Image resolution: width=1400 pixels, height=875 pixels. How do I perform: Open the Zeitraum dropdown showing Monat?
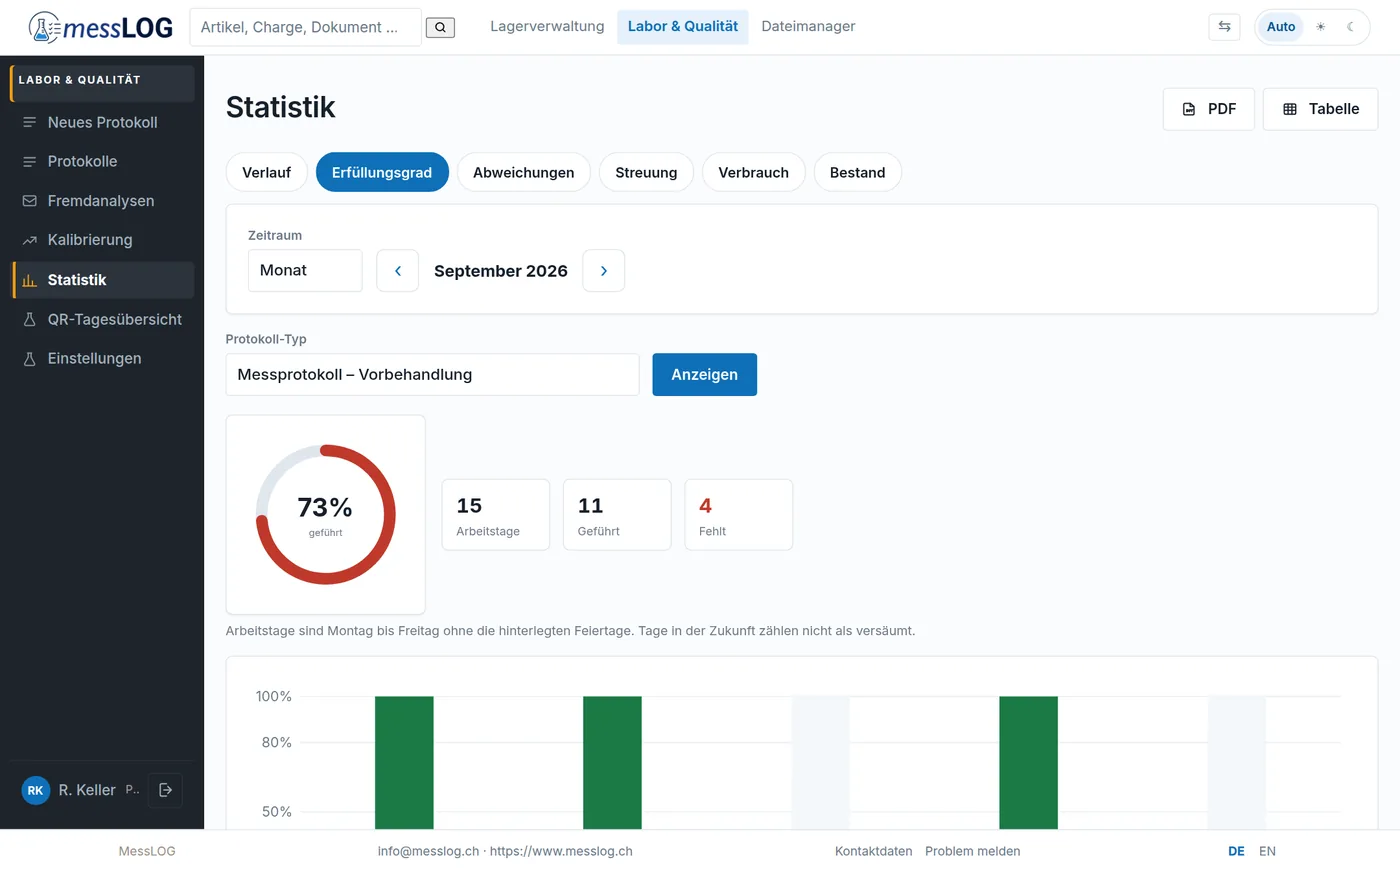coord(305,271)
